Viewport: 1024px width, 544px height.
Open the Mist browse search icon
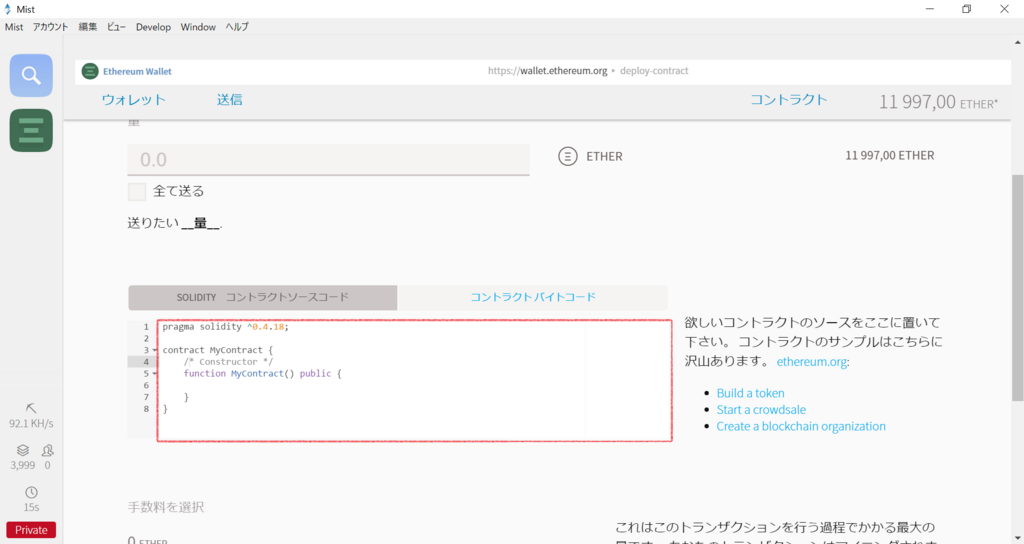[x=31, y=75]
